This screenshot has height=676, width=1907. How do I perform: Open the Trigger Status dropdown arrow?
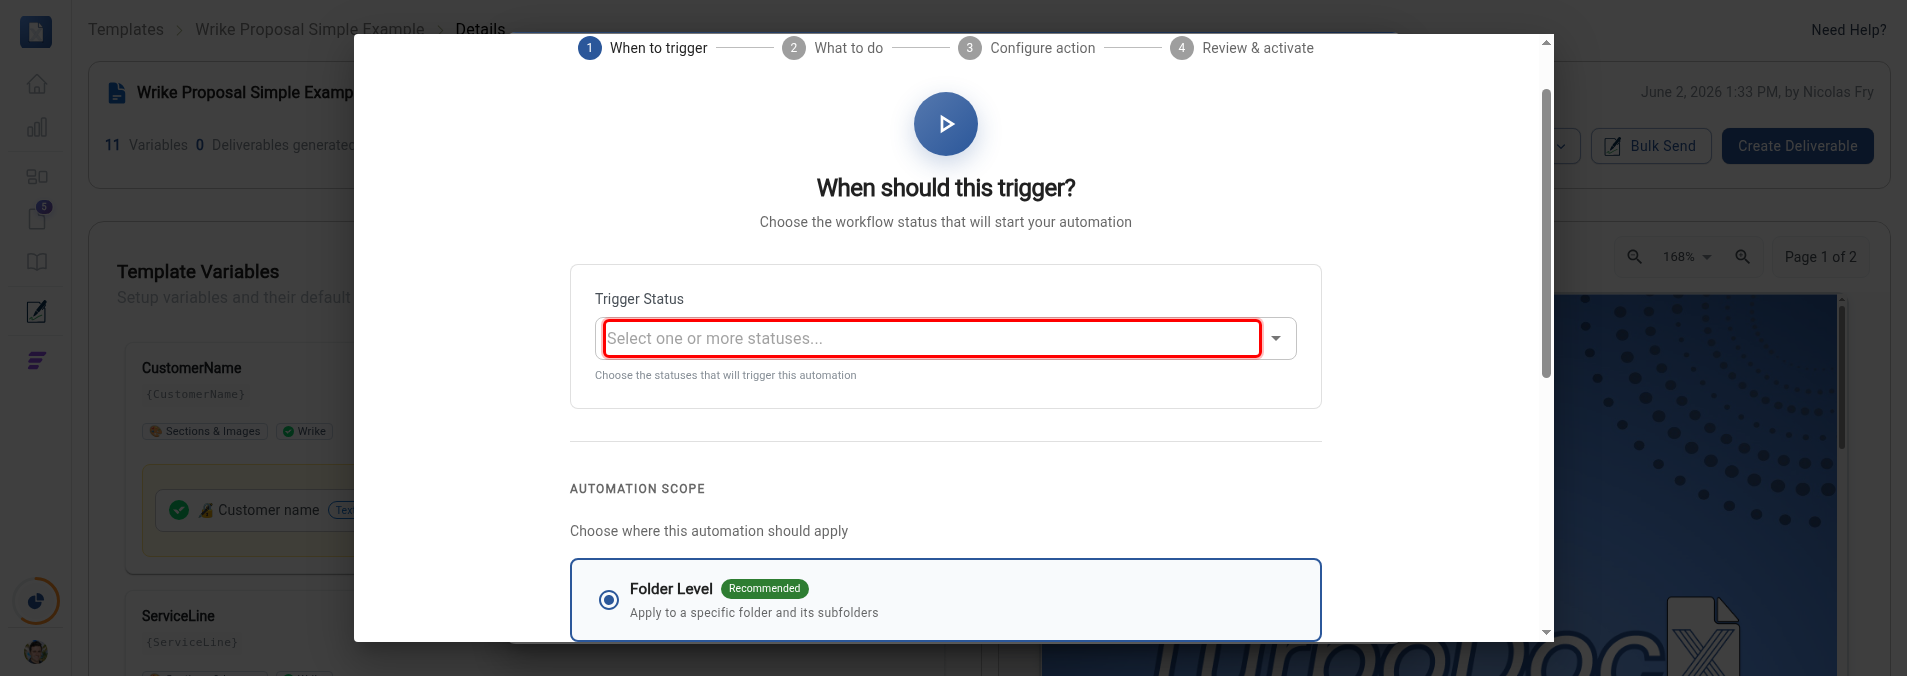(1276, 338)
